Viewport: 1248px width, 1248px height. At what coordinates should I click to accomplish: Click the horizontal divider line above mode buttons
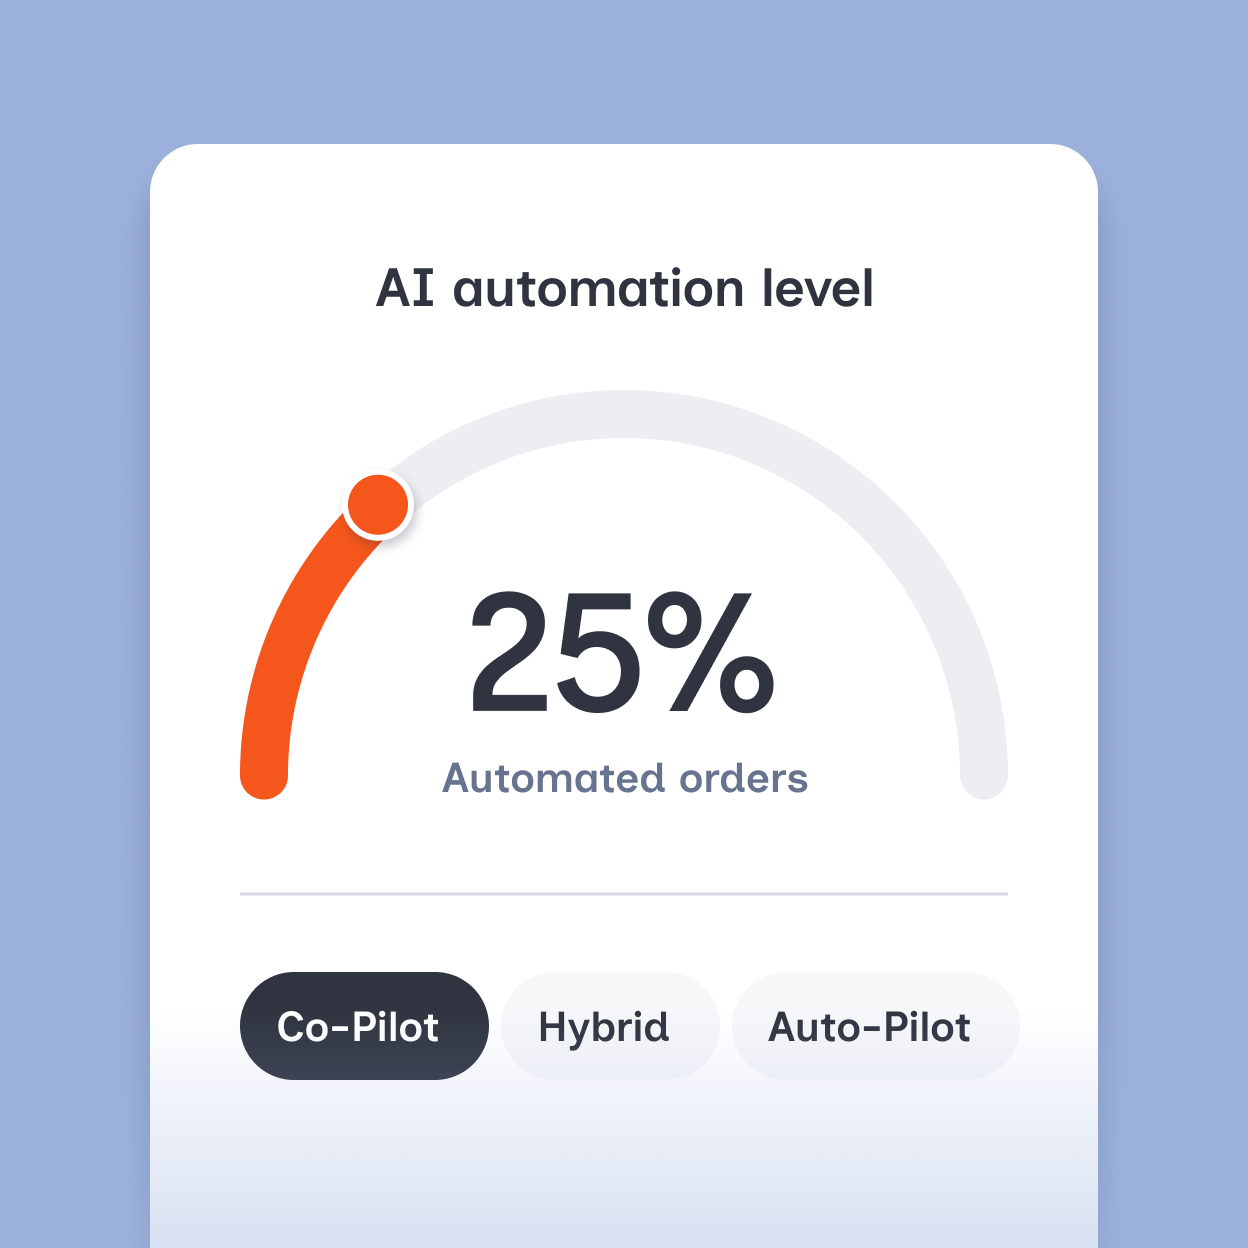624,894
